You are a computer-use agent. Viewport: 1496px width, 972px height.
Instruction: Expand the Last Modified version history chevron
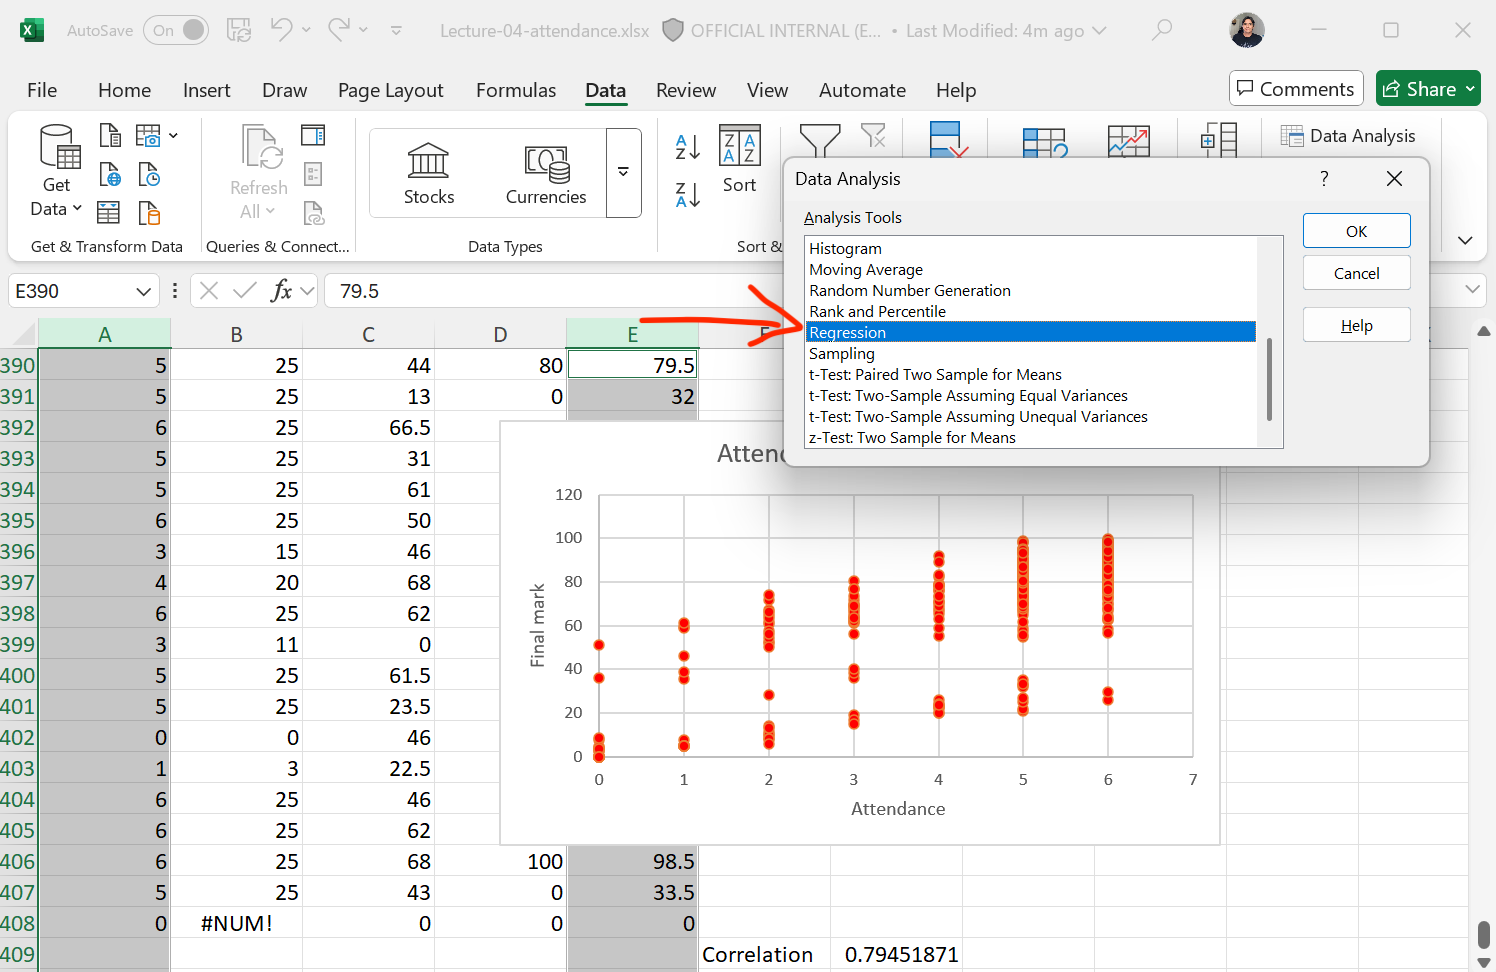(1100, 31)
